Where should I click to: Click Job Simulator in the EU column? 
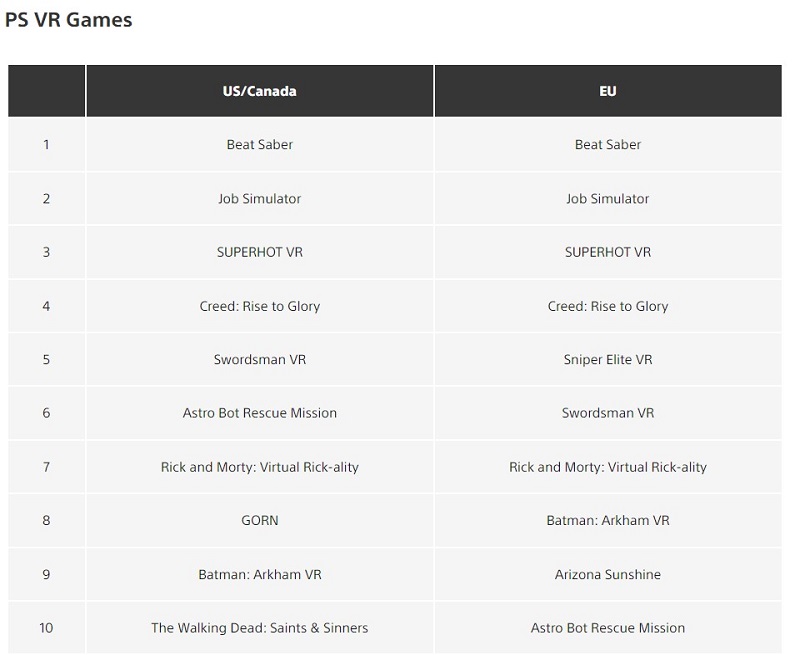608,199
